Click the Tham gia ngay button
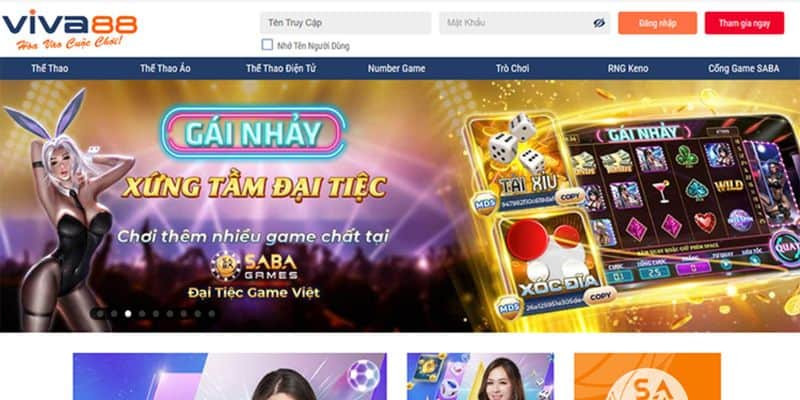This screenshot has height=400, width=800. point(744,23)
